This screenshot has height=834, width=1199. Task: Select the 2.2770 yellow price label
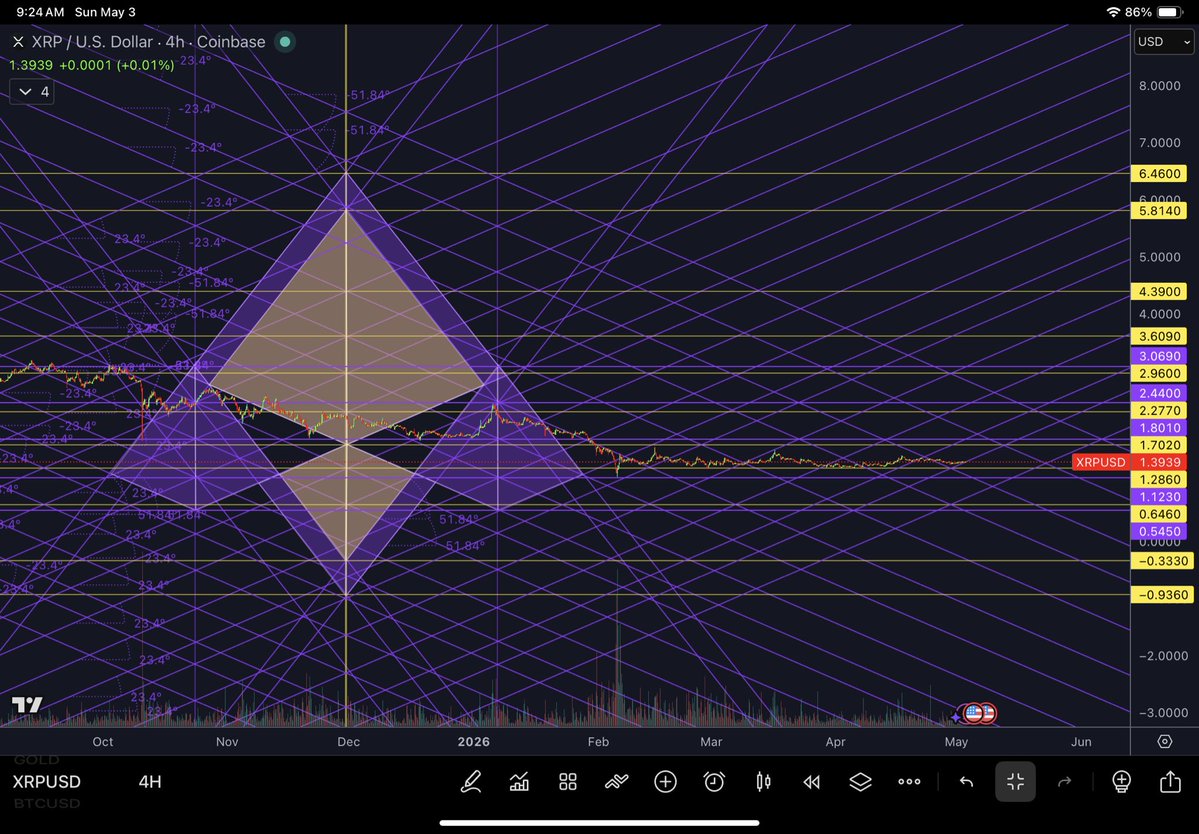click(1159, 411)
